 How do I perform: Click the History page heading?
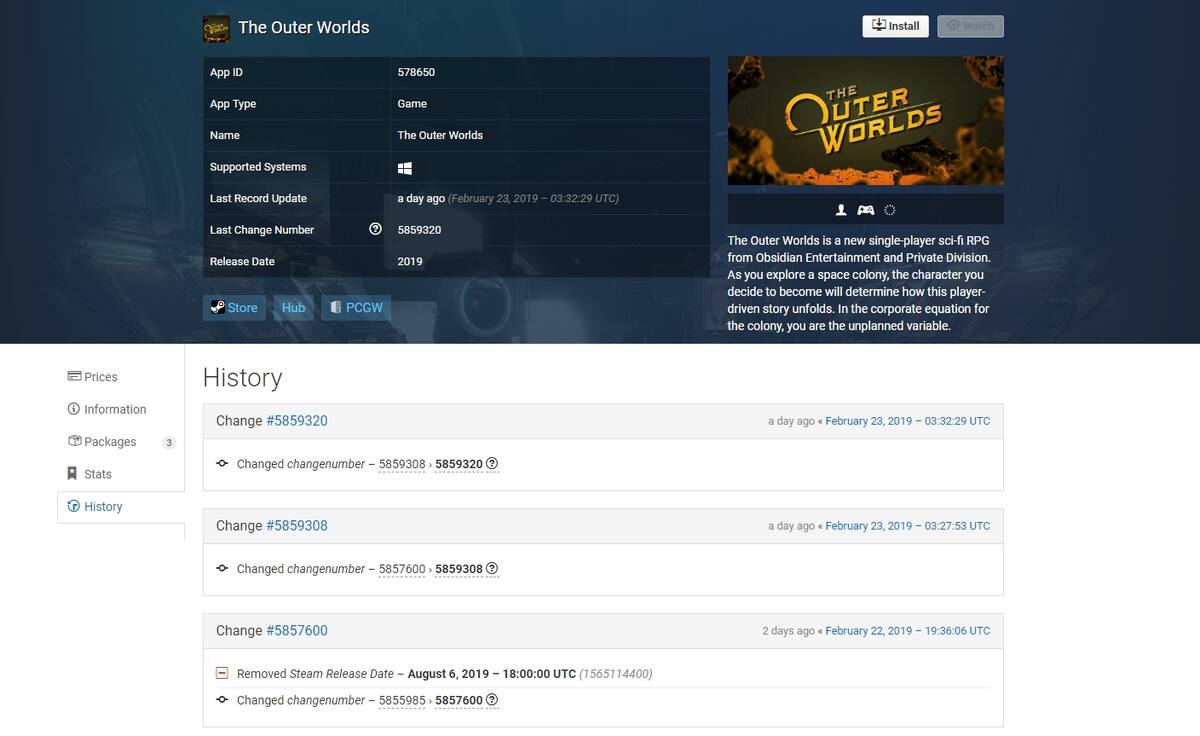click(x=242, y=377)
